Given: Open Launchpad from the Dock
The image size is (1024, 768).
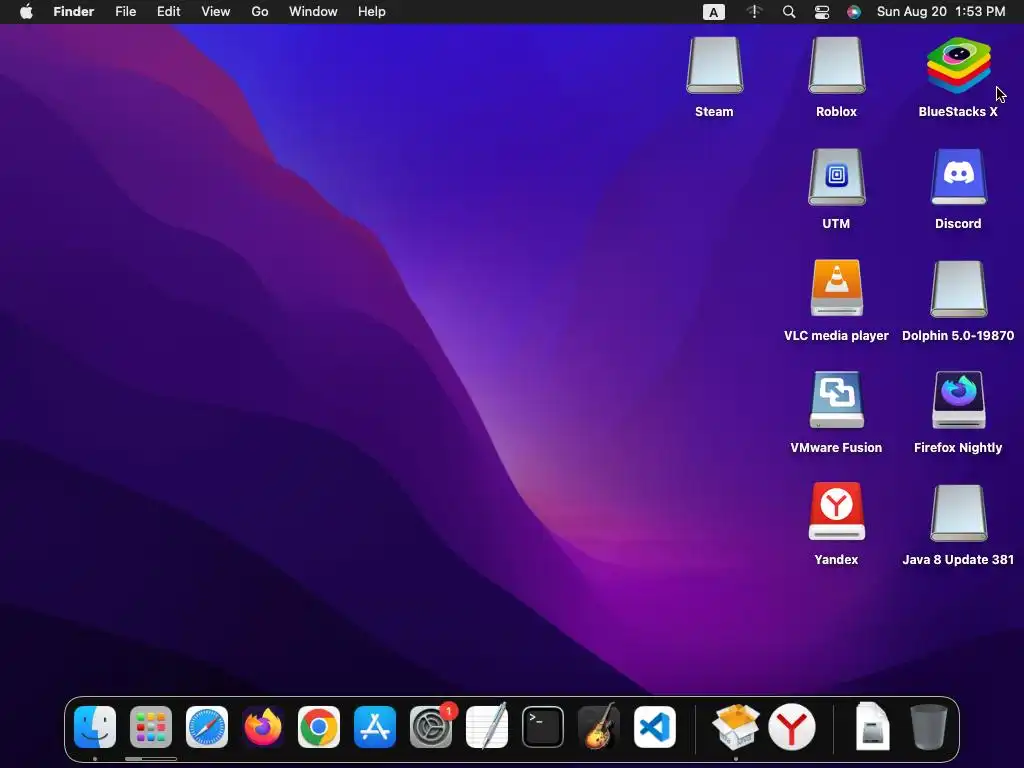Looking at the screenshot, I should pos(151,727).
